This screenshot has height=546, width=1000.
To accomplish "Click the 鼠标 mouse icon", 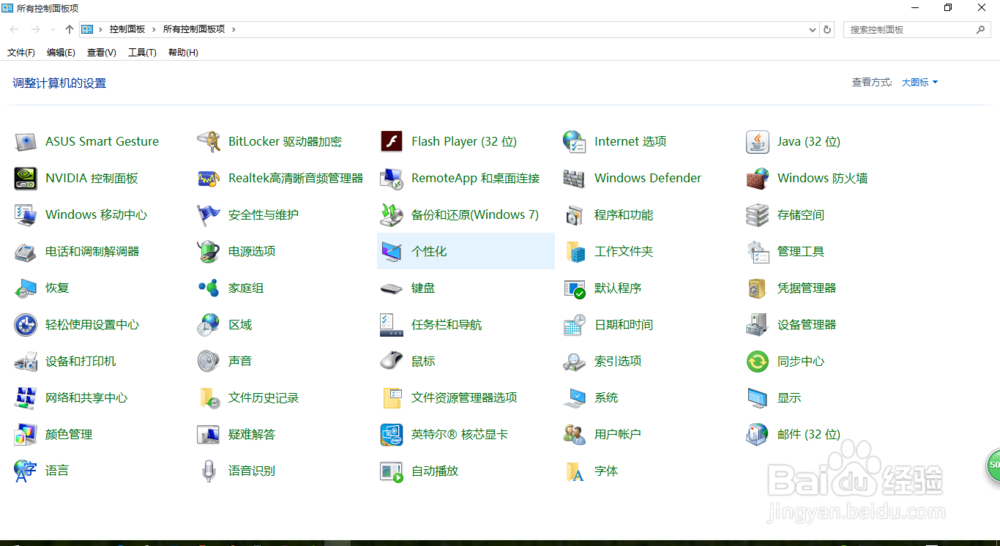I will click(x=391, y=361).
